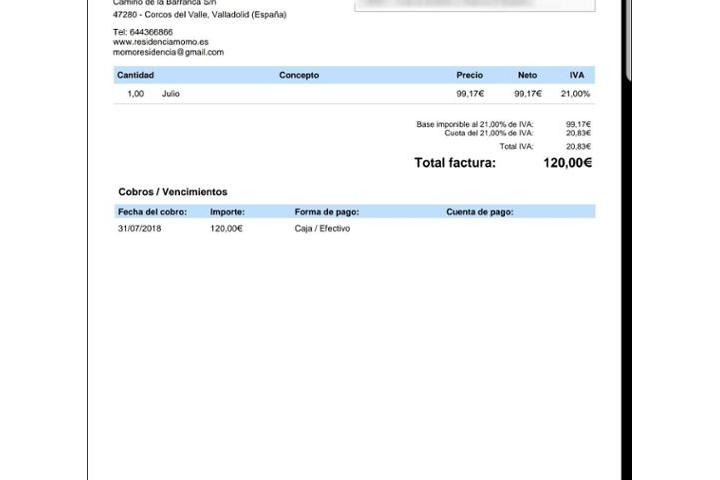Click the Neto column header
The height and width of the screenshot is (480, 720).
pyautogui.click(x=527, y=75)
